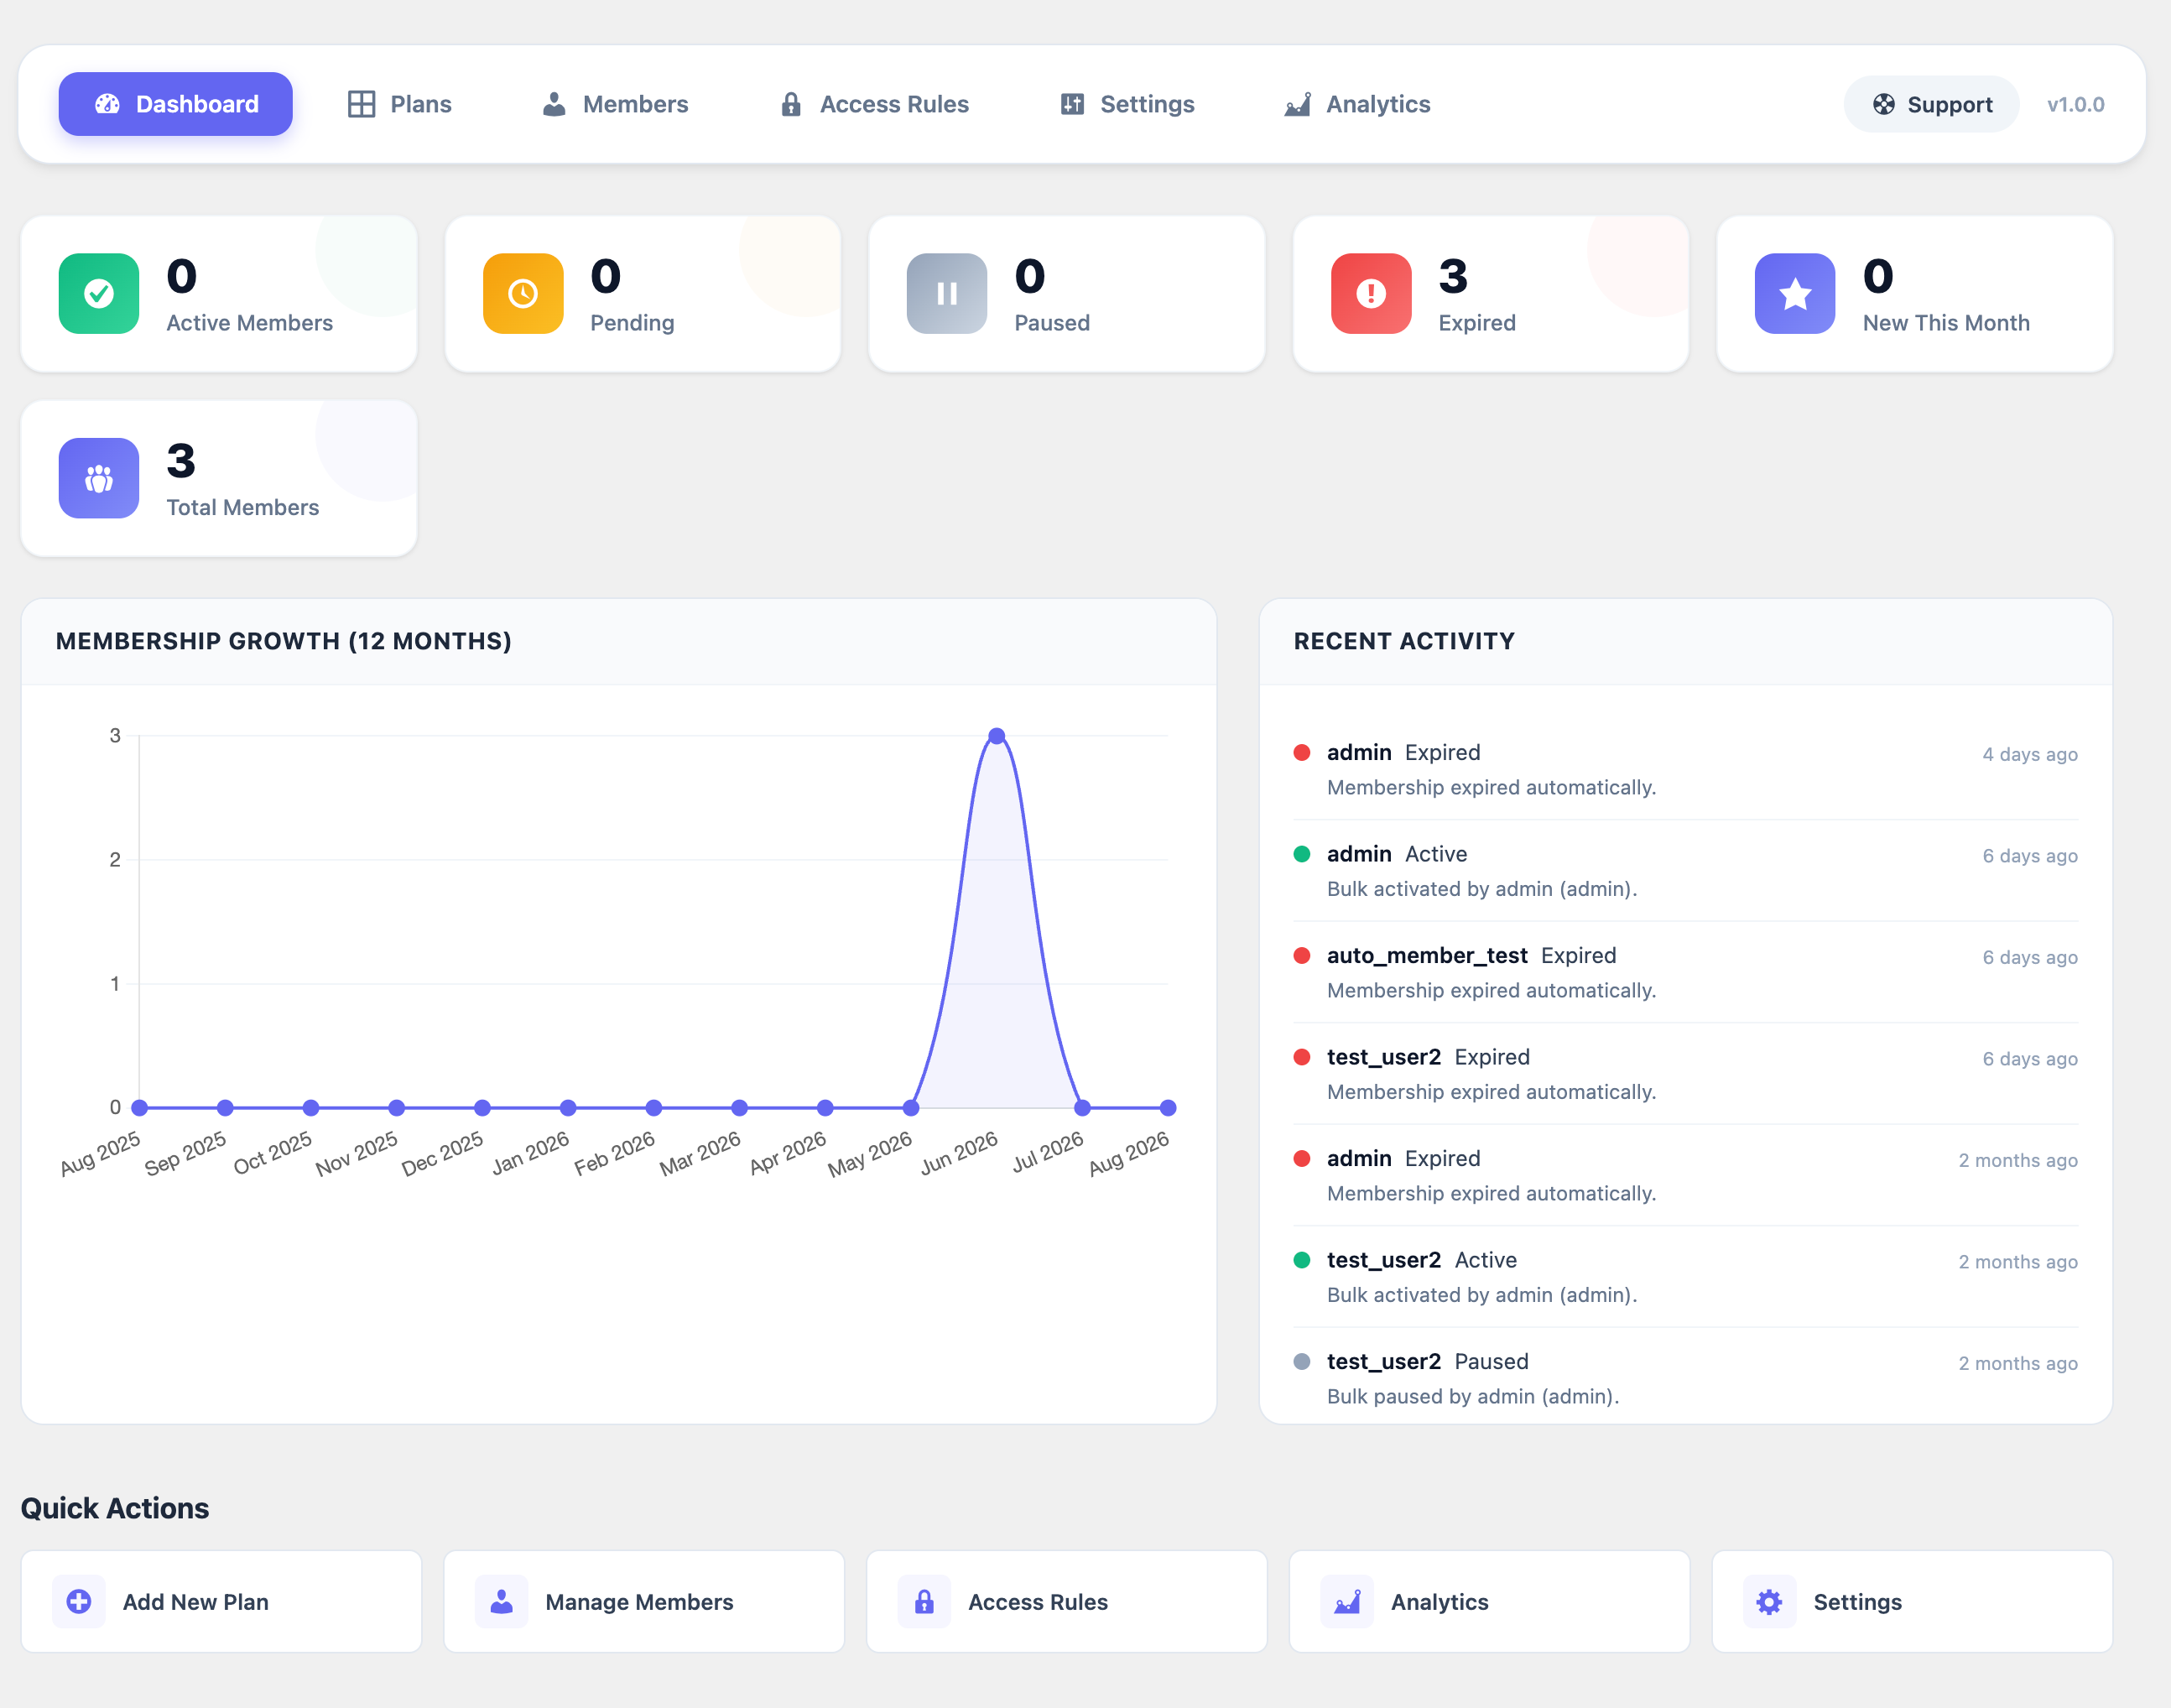Click the Support button

(1931, 104)
